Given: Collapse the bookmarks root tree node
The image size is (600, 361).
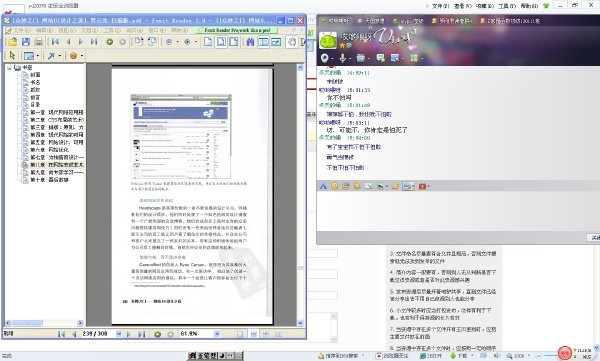Looking at the screenshot, I should coord(9,68).
